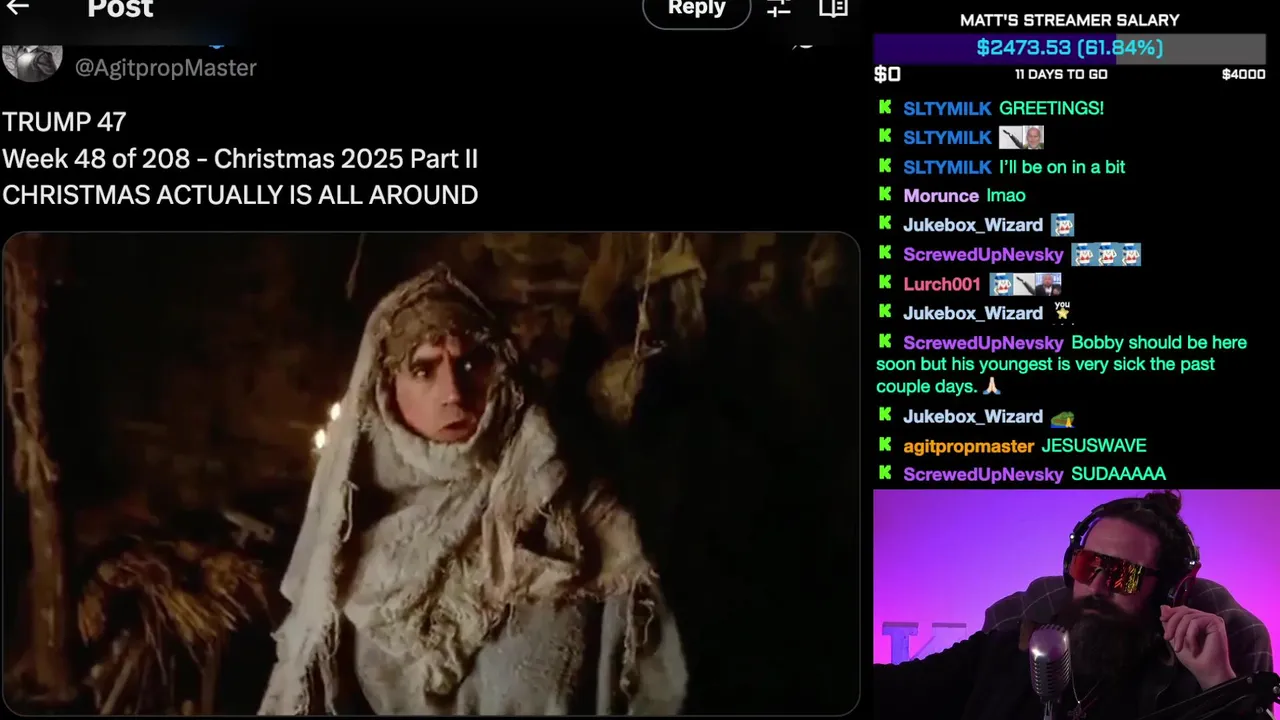This screenshot has height=720, width=1280.
Task: Click the "I'll be on in a bit" message
Action: 1062,167
